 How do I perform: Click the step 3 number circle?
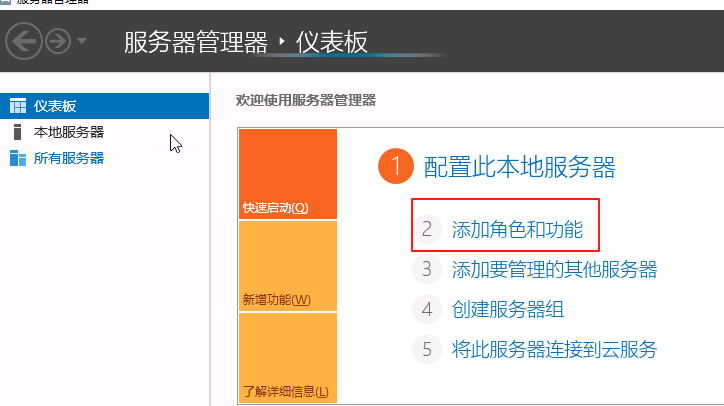coord(427,269)
